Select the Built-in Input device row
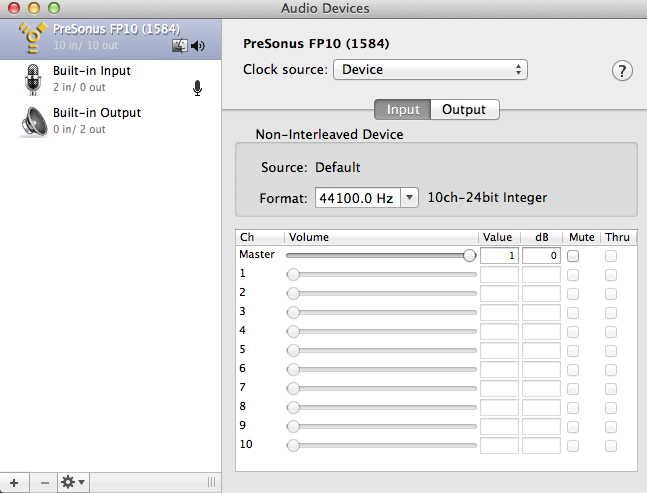The height and width of the screenshot is (493, 647). click(x=111, y=80)
